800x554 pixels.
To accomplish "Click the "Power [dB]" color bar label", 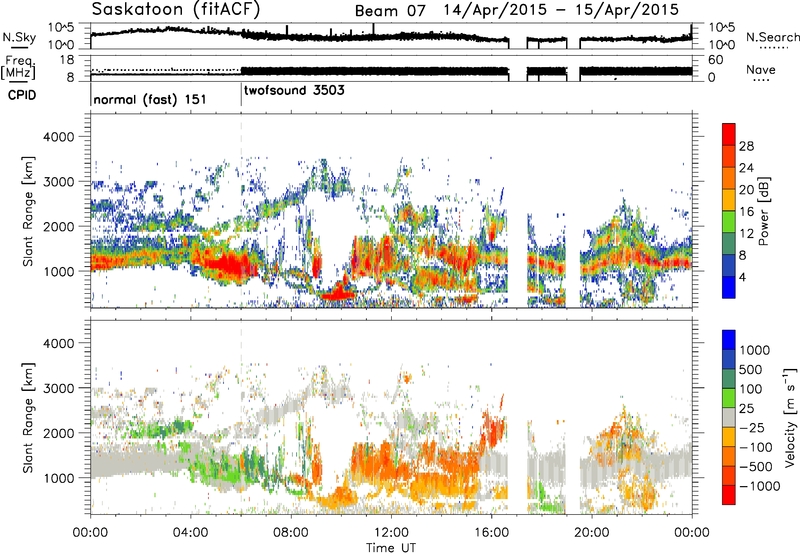I will (x=763, y=211).
